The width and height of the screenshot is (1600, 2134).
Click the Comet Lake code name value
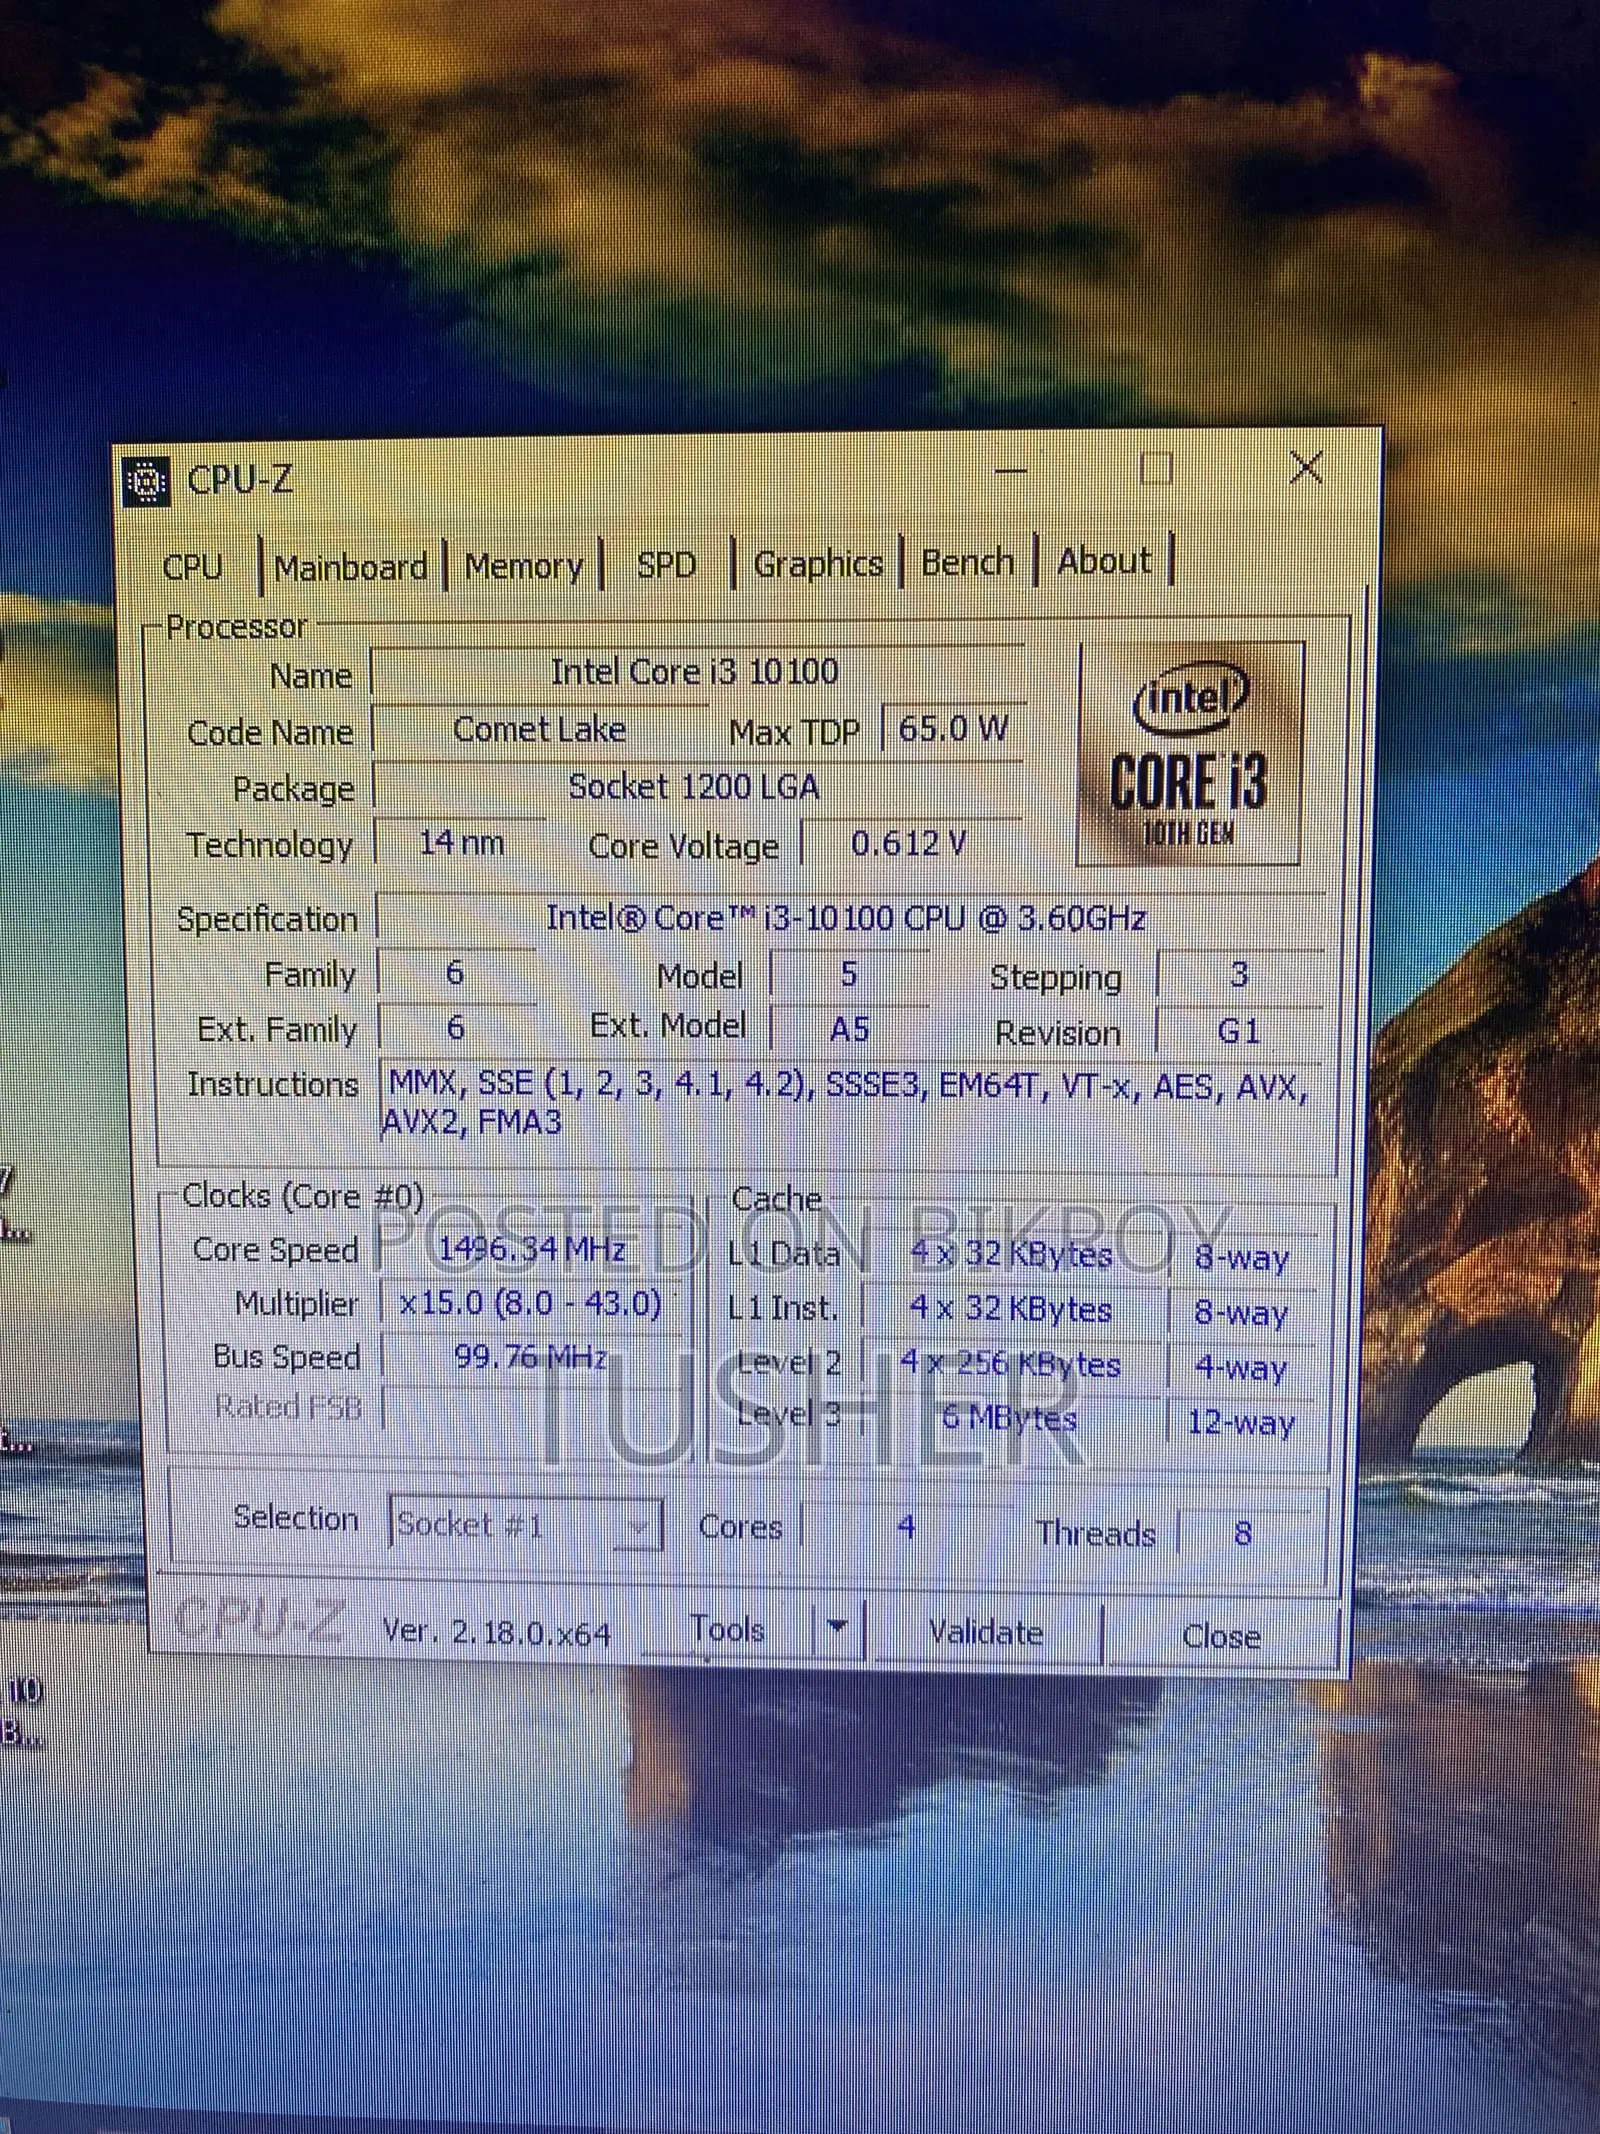click(x=540, y=730)
